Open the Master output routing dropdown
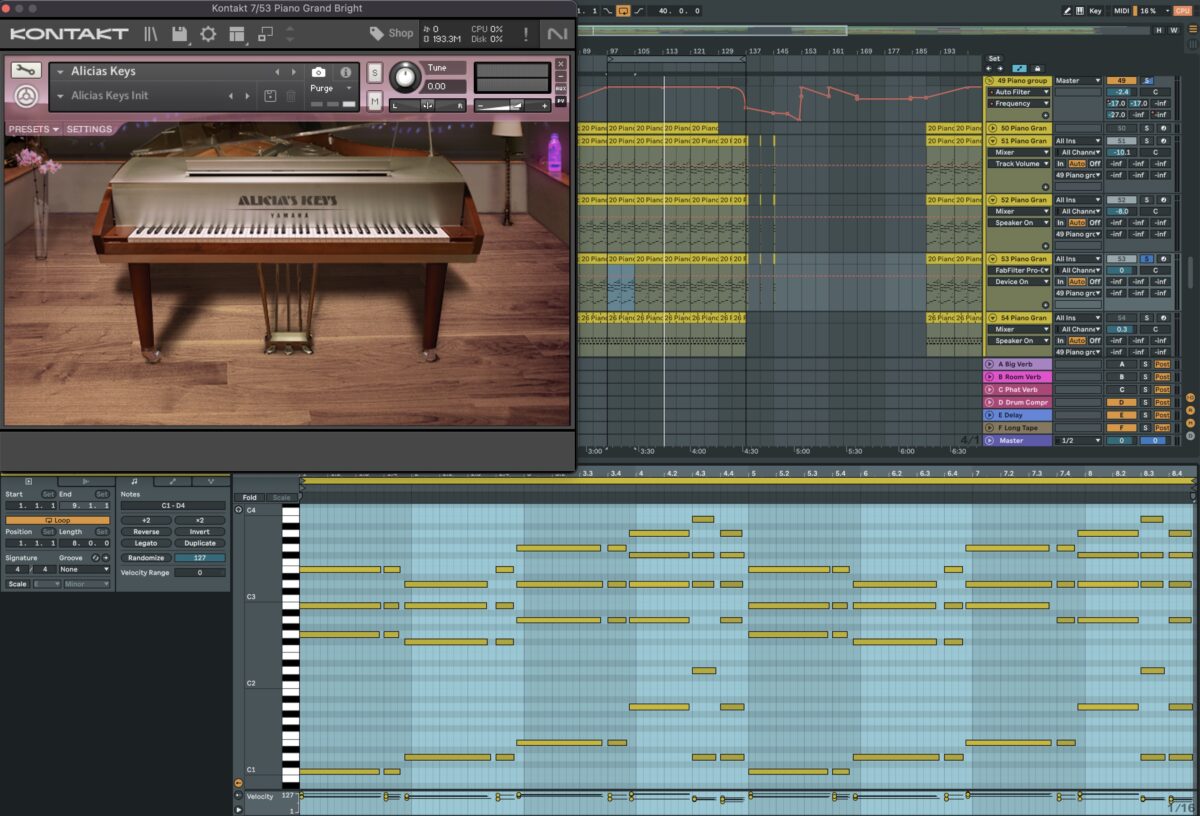 pyautogui.click(x=1078, y=80)
